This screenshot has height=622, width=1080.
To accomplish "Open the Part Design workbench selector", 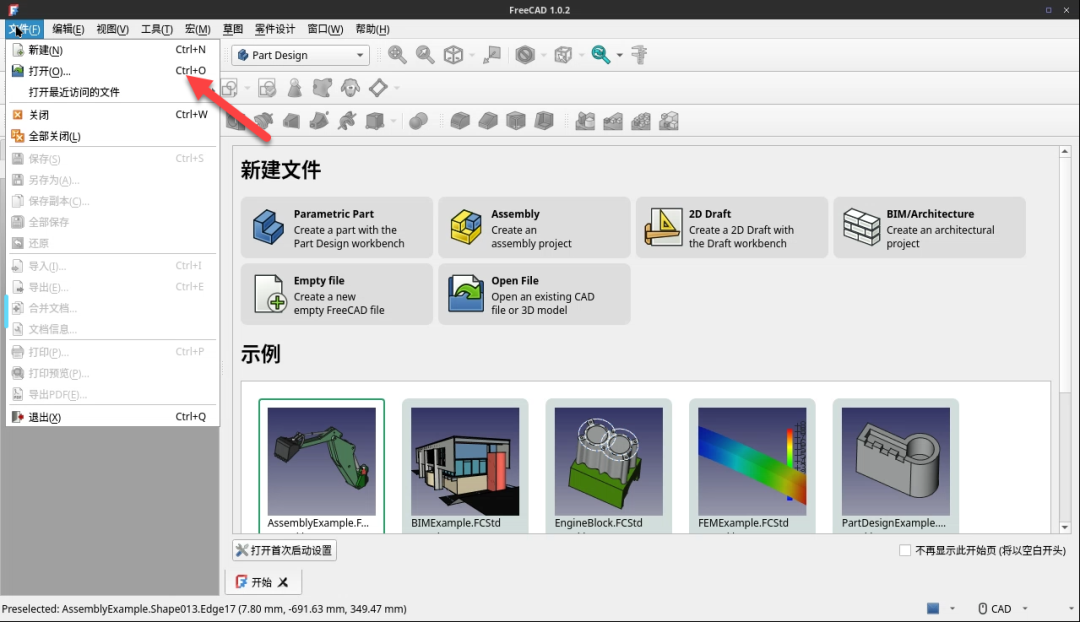I will coord(300,55).
